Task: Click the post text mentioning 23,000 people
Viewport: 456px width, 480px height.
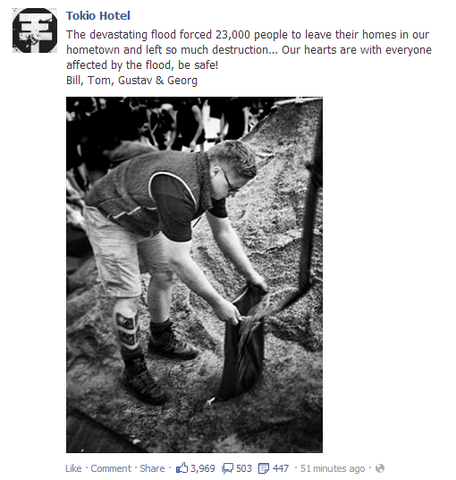Action: tap(249, 50)
